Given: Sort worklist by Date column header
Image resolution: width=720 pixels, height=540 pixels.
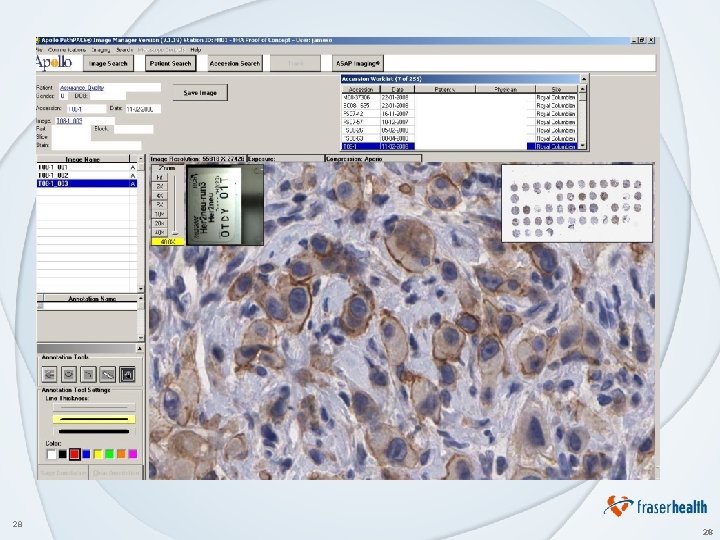Looking at the screenshot, I should click(398, 90).
